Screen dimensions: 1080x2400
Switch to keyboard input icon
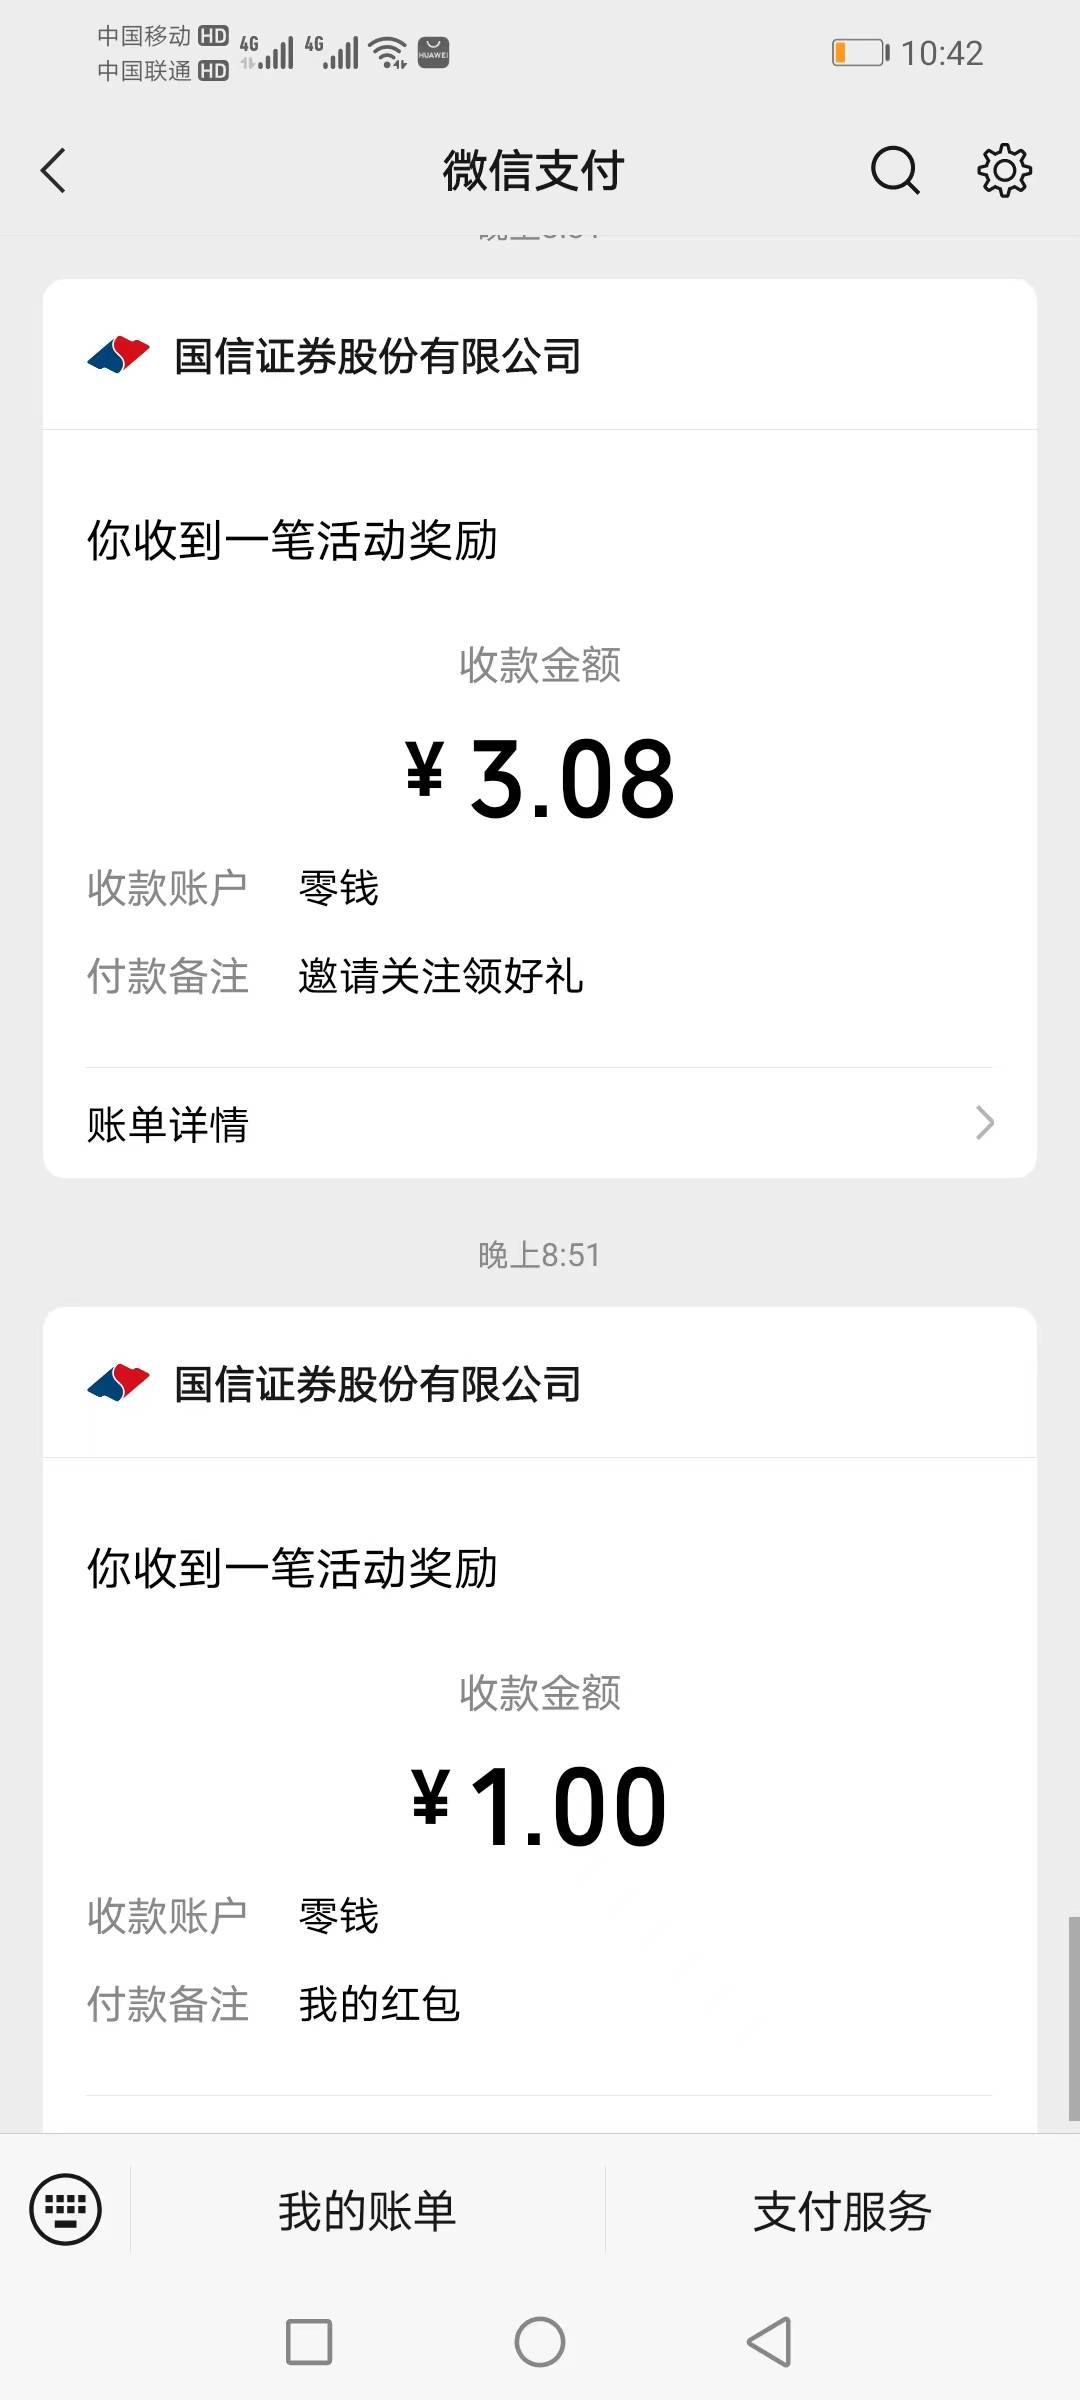coord(66,2209)
